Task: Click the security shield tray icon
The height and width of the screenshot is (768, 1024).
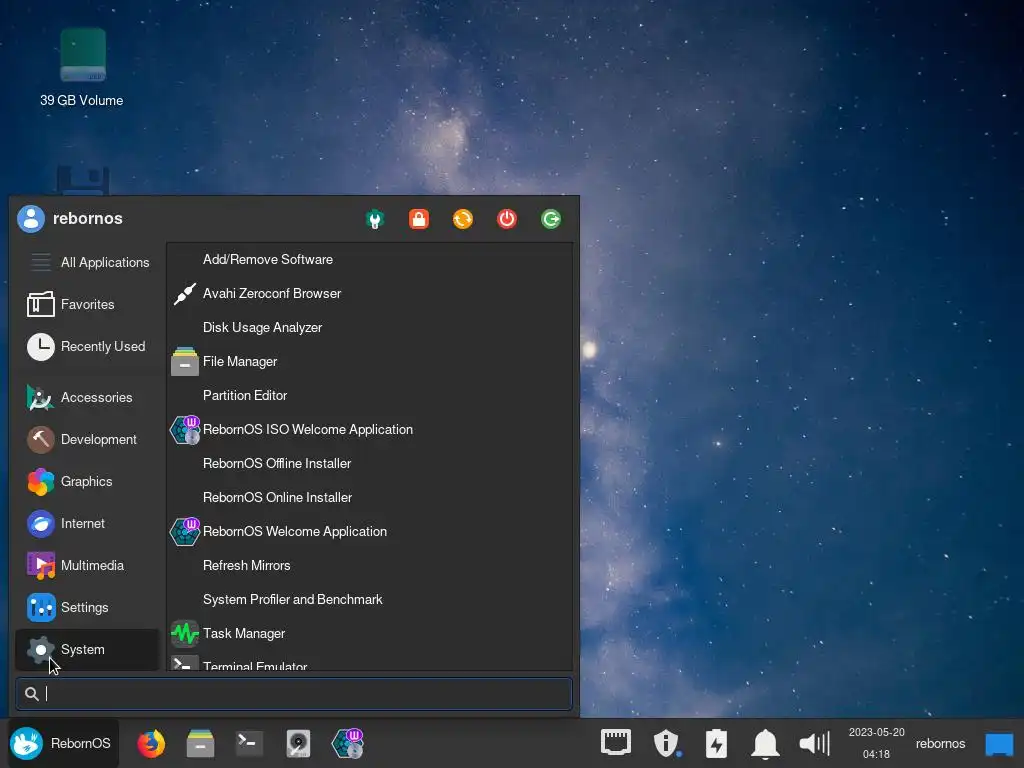Action: [666, 743]
